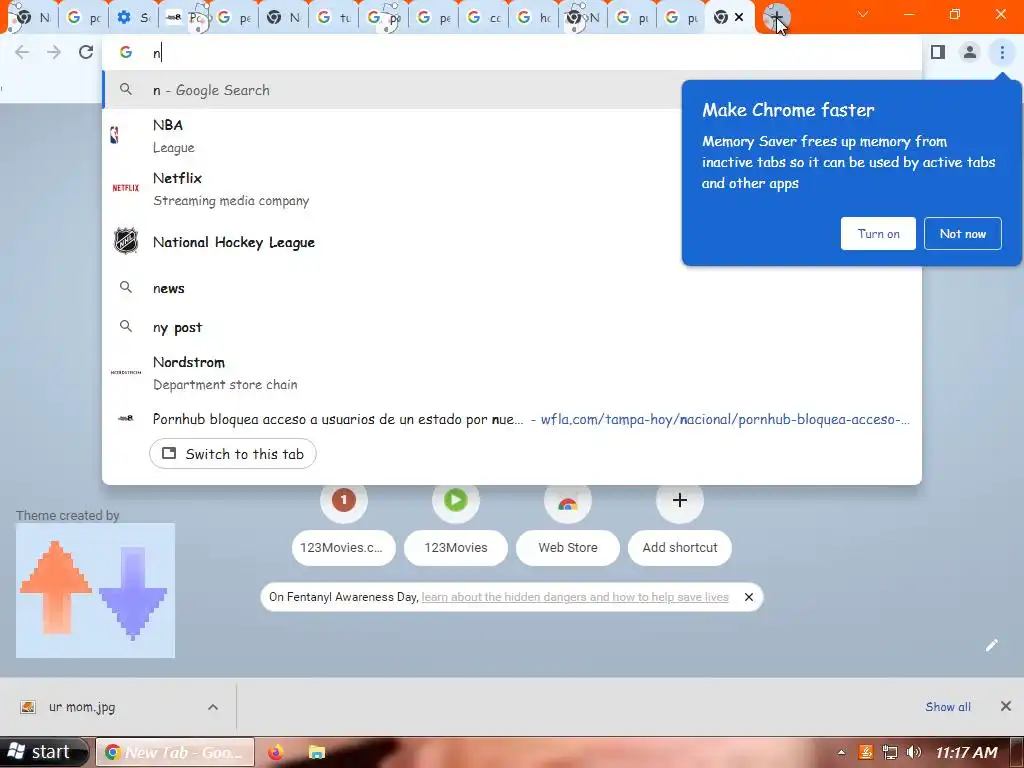Click the Add shortcut plus icon
The image size is (1024, 768).
tap(679, 500)
